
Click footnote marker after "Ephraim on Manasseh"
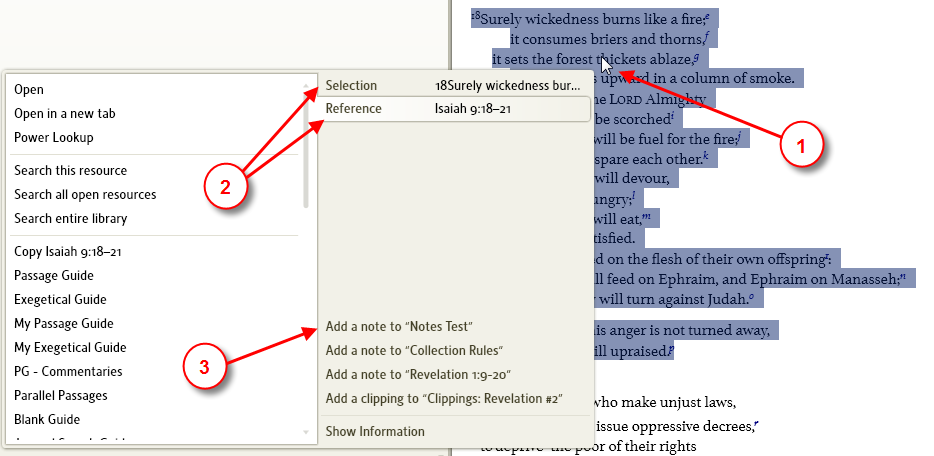[x=903, y=276]
